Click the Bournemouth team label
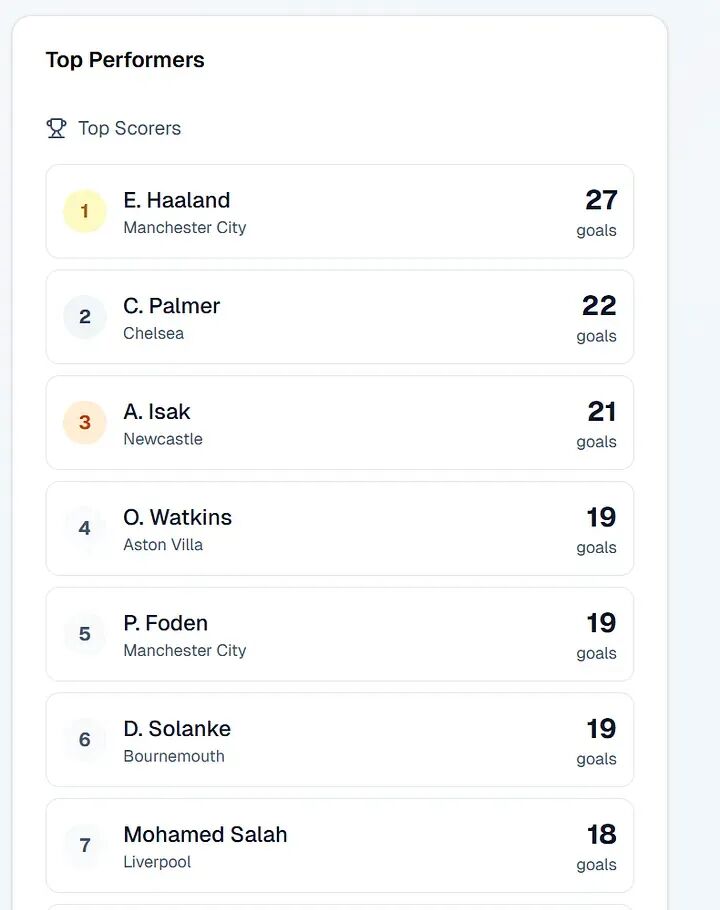Viewport: 720px width, 910px height. [x=174, y=756]
